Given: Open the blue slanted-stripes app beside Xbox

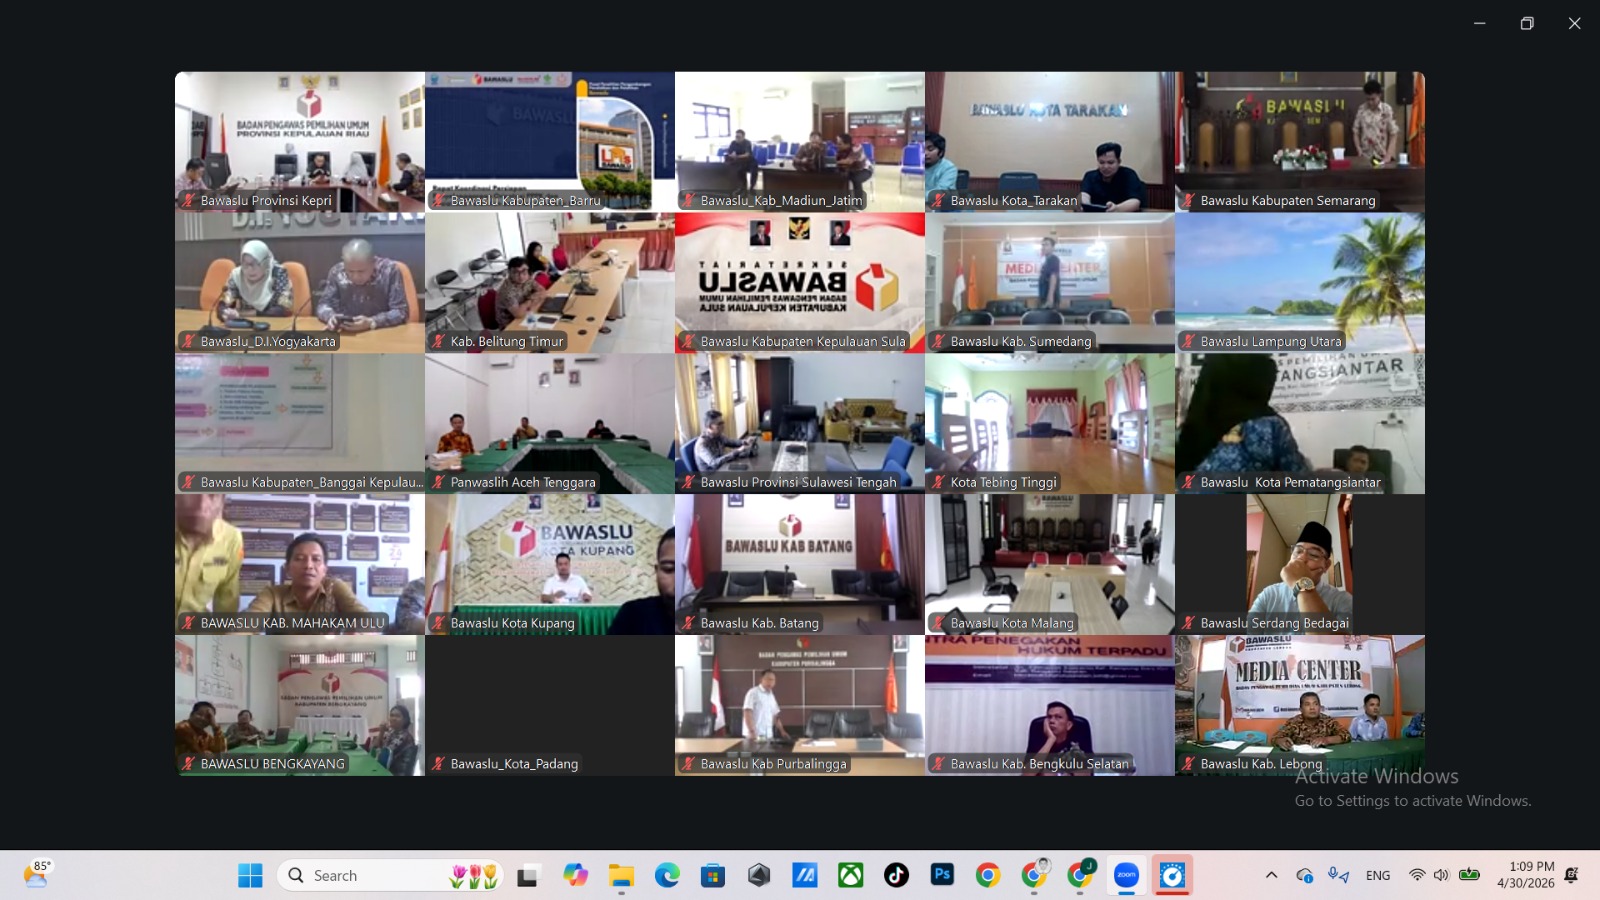Looking at the screenshot, I should click(805, 876).
